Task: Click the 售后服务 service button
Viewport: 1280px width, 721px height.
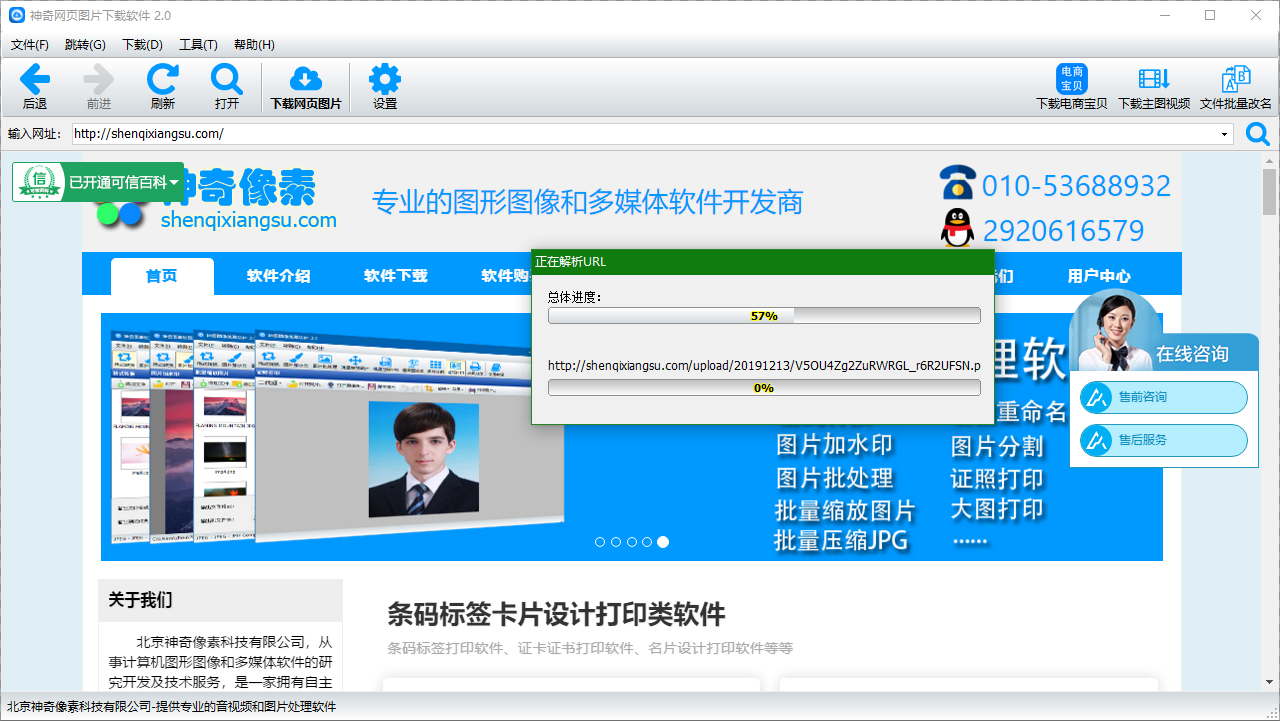Action: (1162, 440)
